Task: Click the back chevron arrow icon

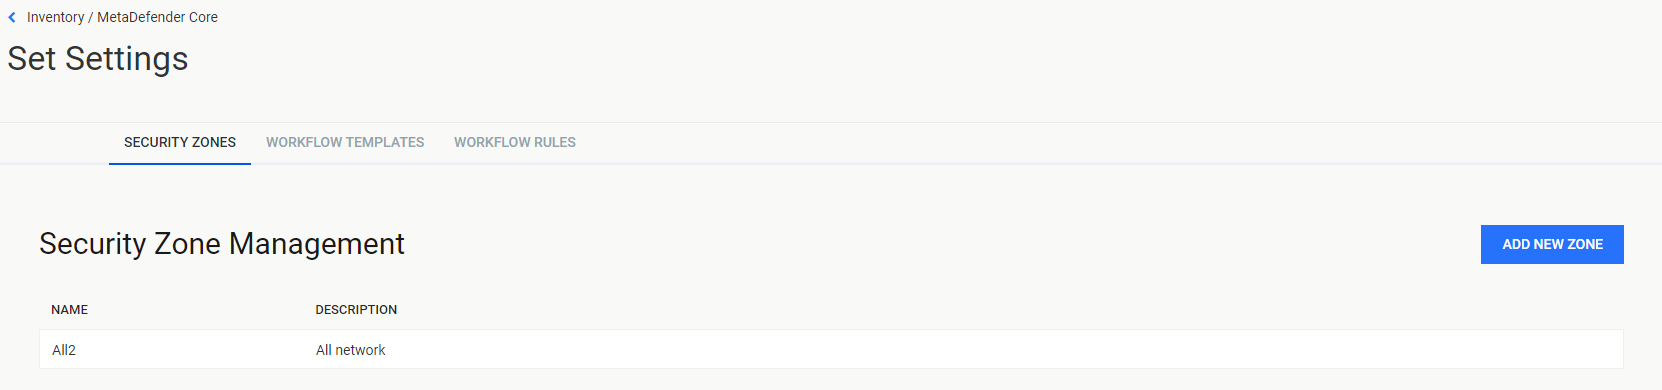Action: click(12, 17)
